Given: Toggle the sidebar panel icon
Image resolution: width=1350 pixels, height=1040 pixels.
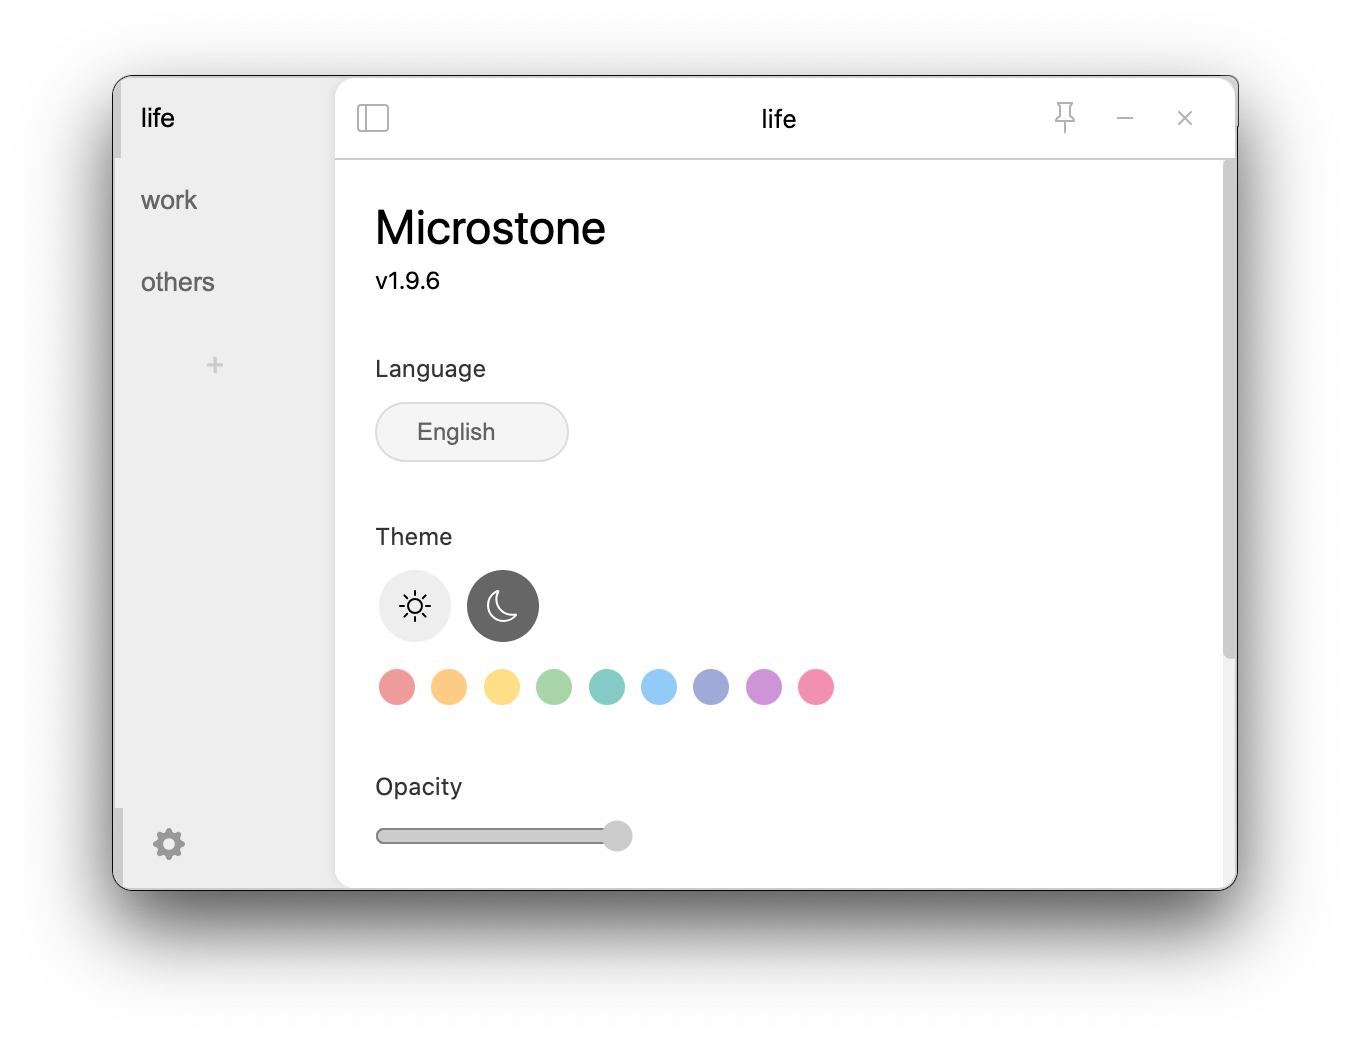Looking at the screenshot, I should 373,118.
